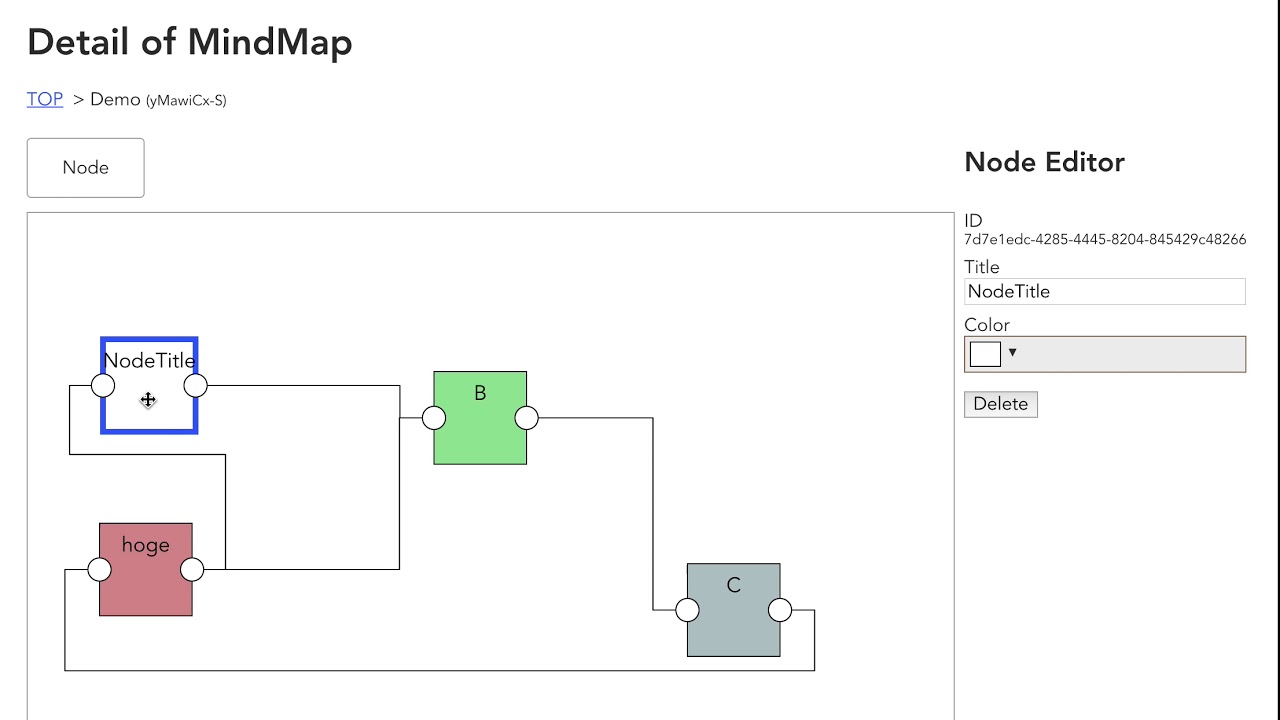Click the node ID text in editor
Image resolution: width=1280 pixels, height=720 pixels.
coord(1104,240)
